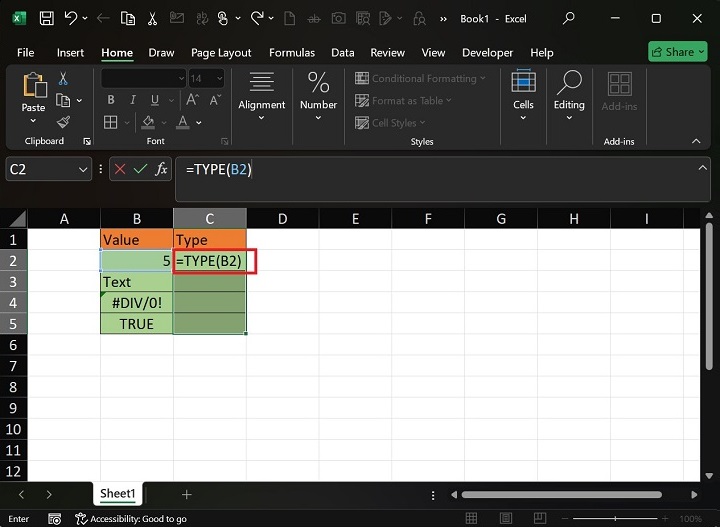Switch to Normal view in status bar
This screenshot has width=720, height=527.
[x=471, y=519]
